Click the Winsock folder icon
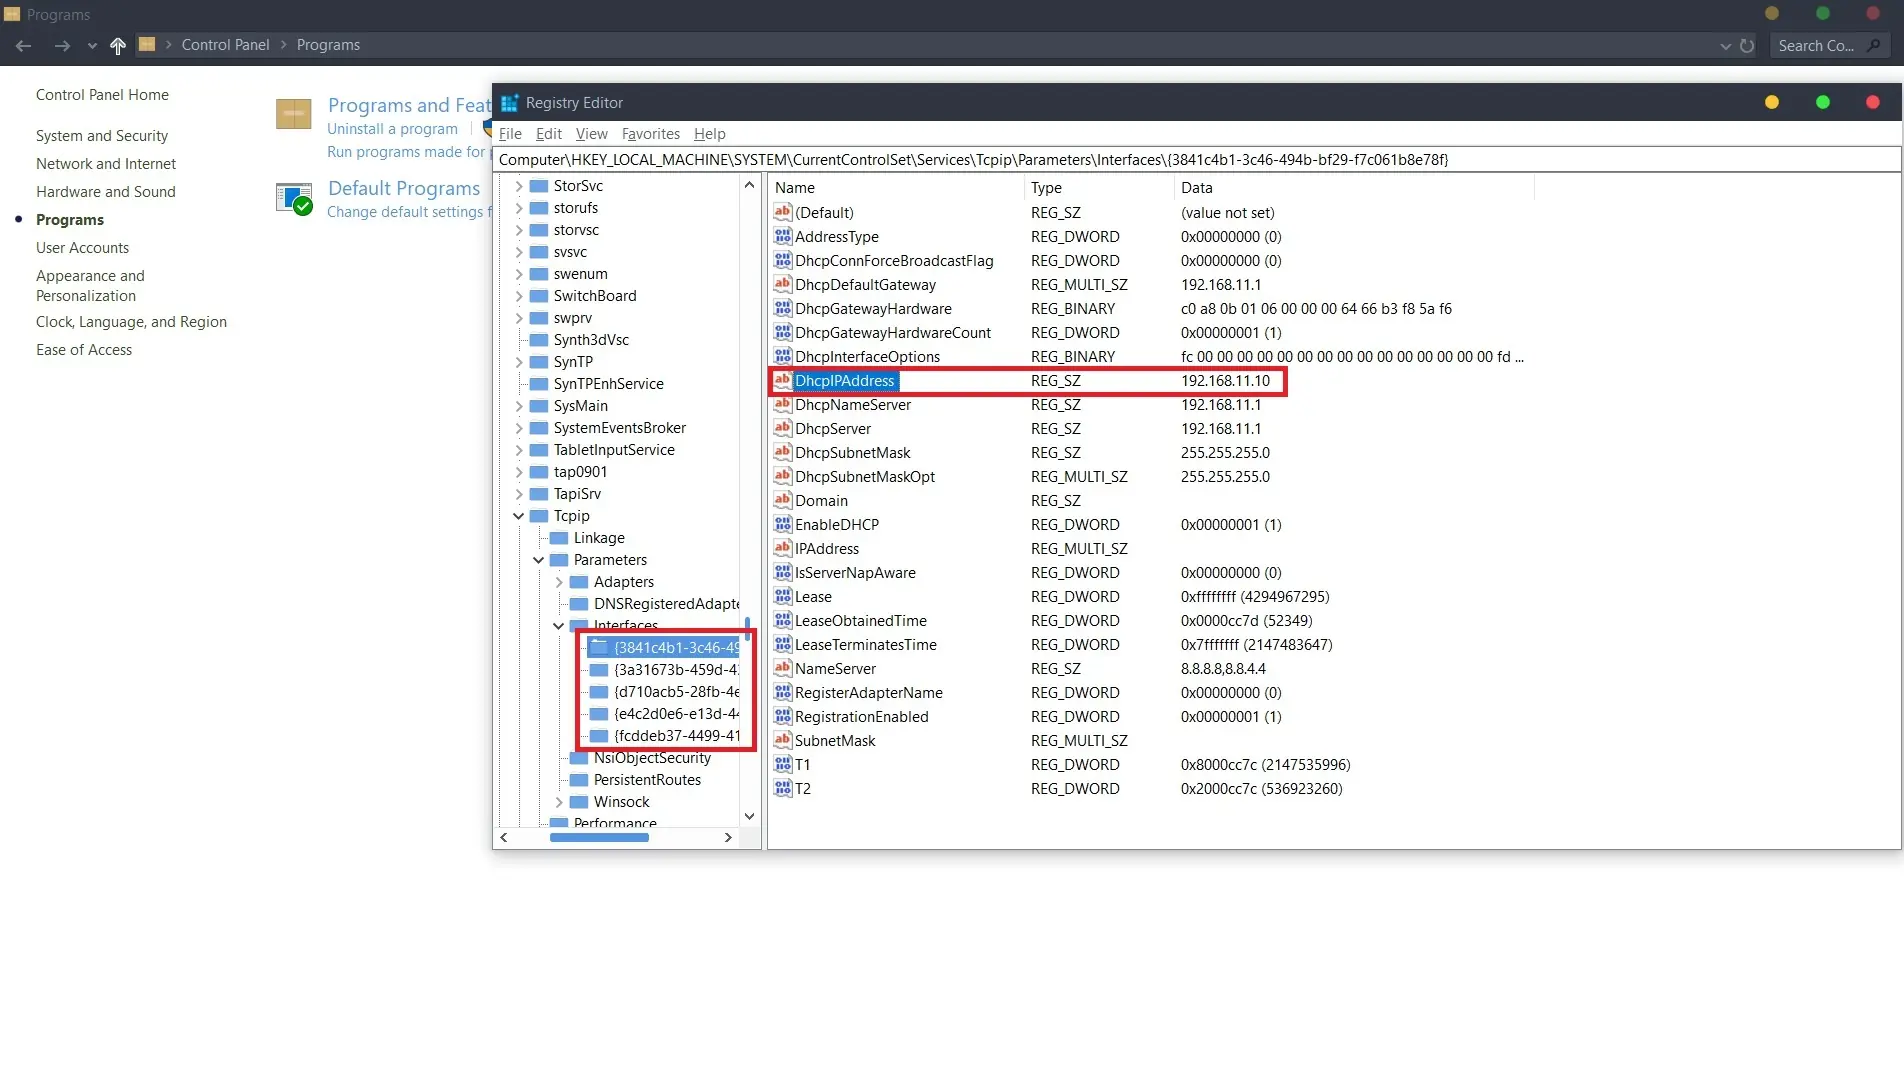This screenshot has width=1904, height=1068. pyautogui.click(x=579, y=802)
